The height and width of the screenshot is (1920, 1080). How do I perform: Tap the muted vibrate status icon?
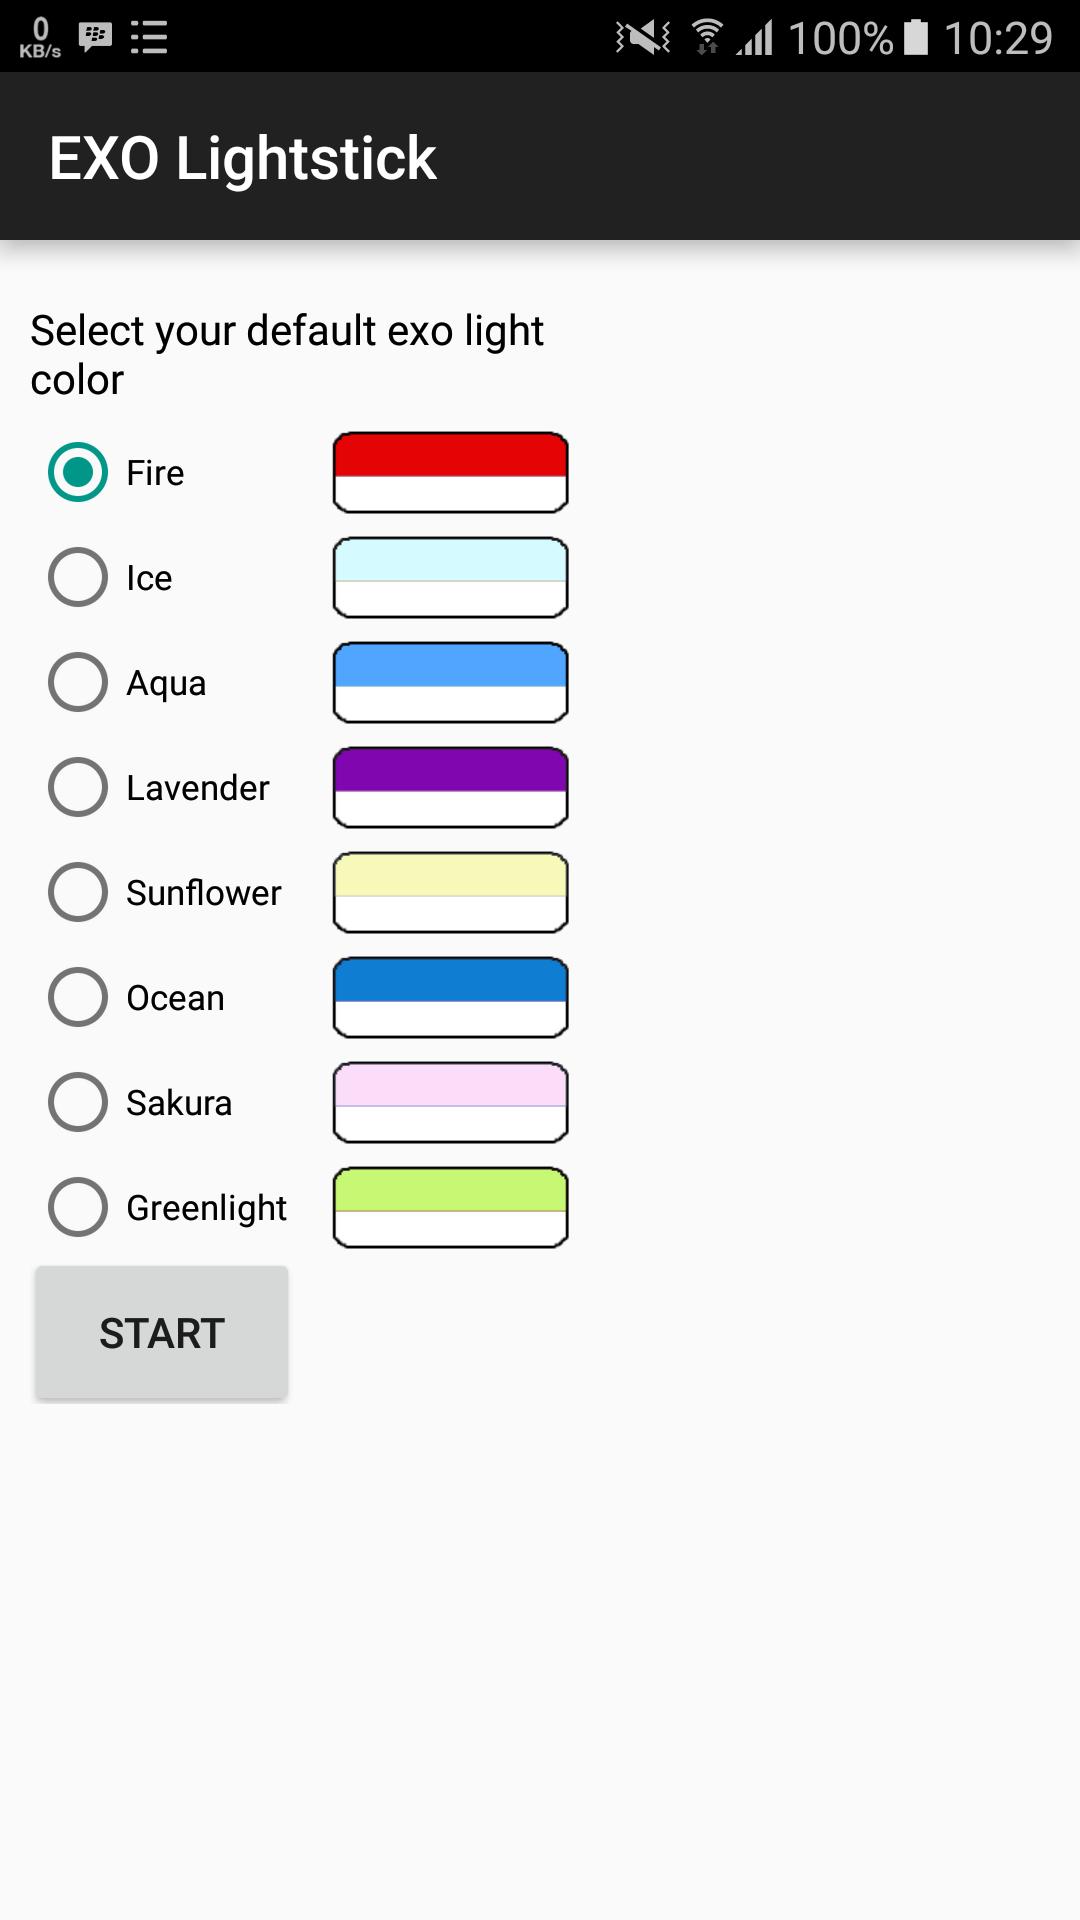(x=642, y=37)
